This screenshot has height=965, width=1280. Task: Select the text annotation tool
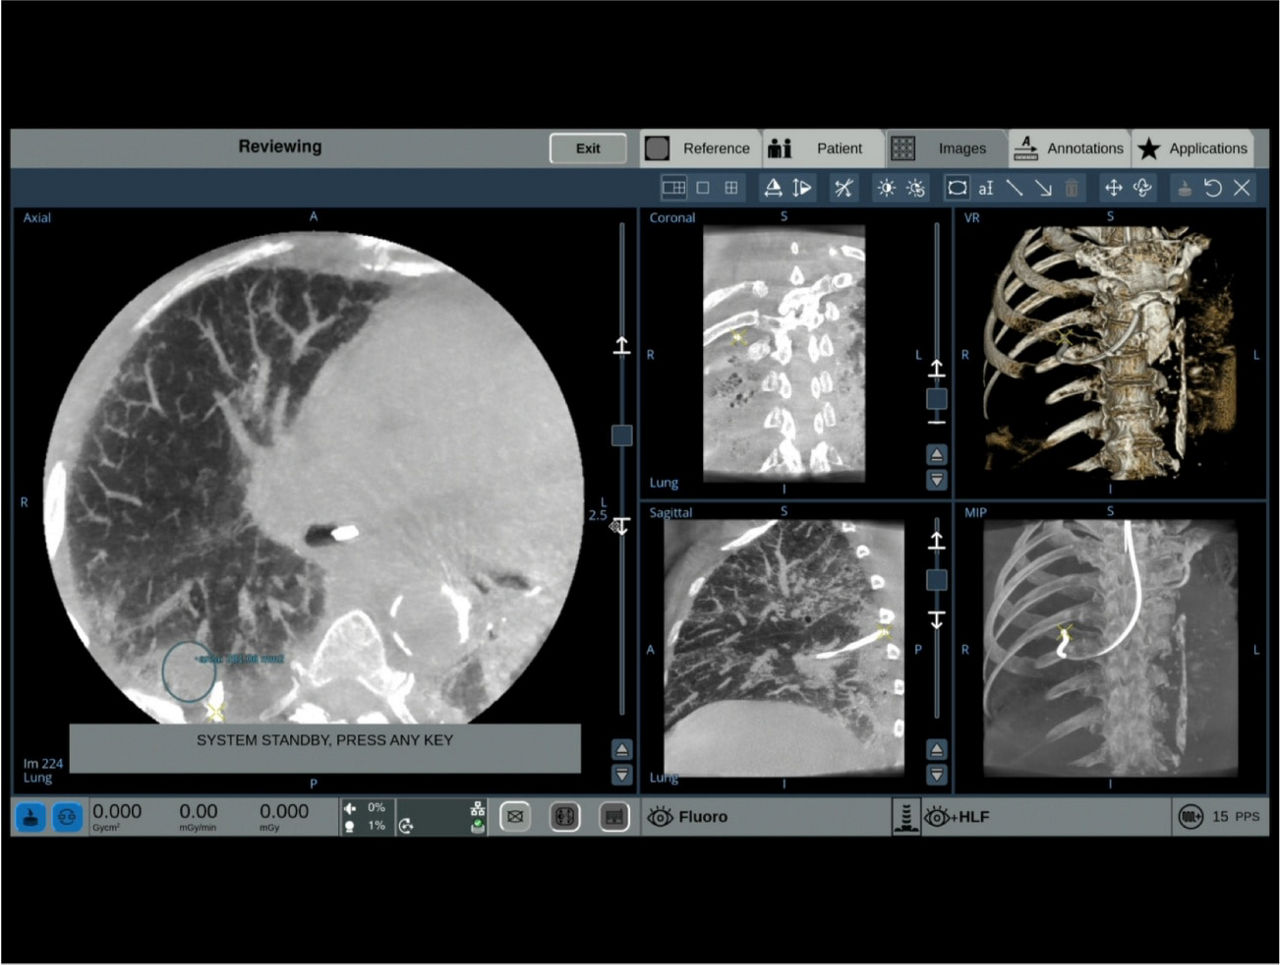pyautogui.click(x=986, y=188)
